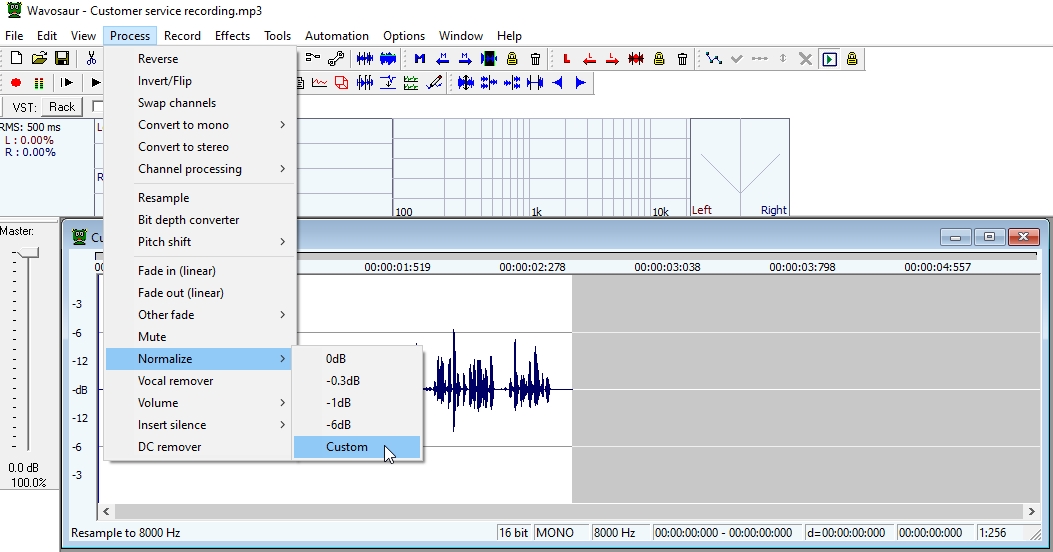Toggle the automation play button with green arrow
This screenshot has width=1053, height=552.
click(x=829, y=59)
